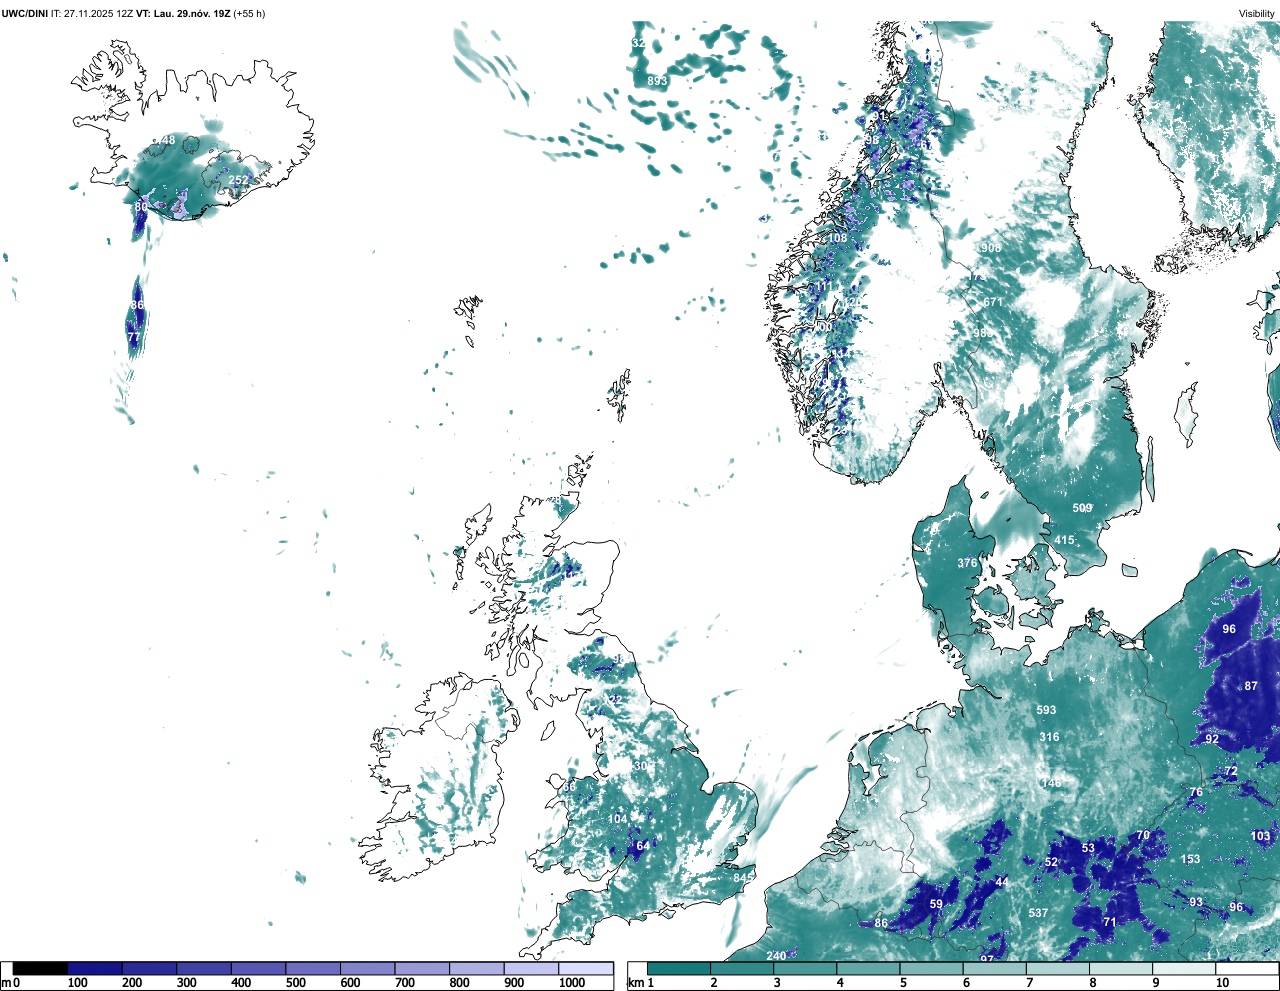Click the black 0–100 m legend swatch
Screen dimensions: 1280x991
[x=41, y=968]
